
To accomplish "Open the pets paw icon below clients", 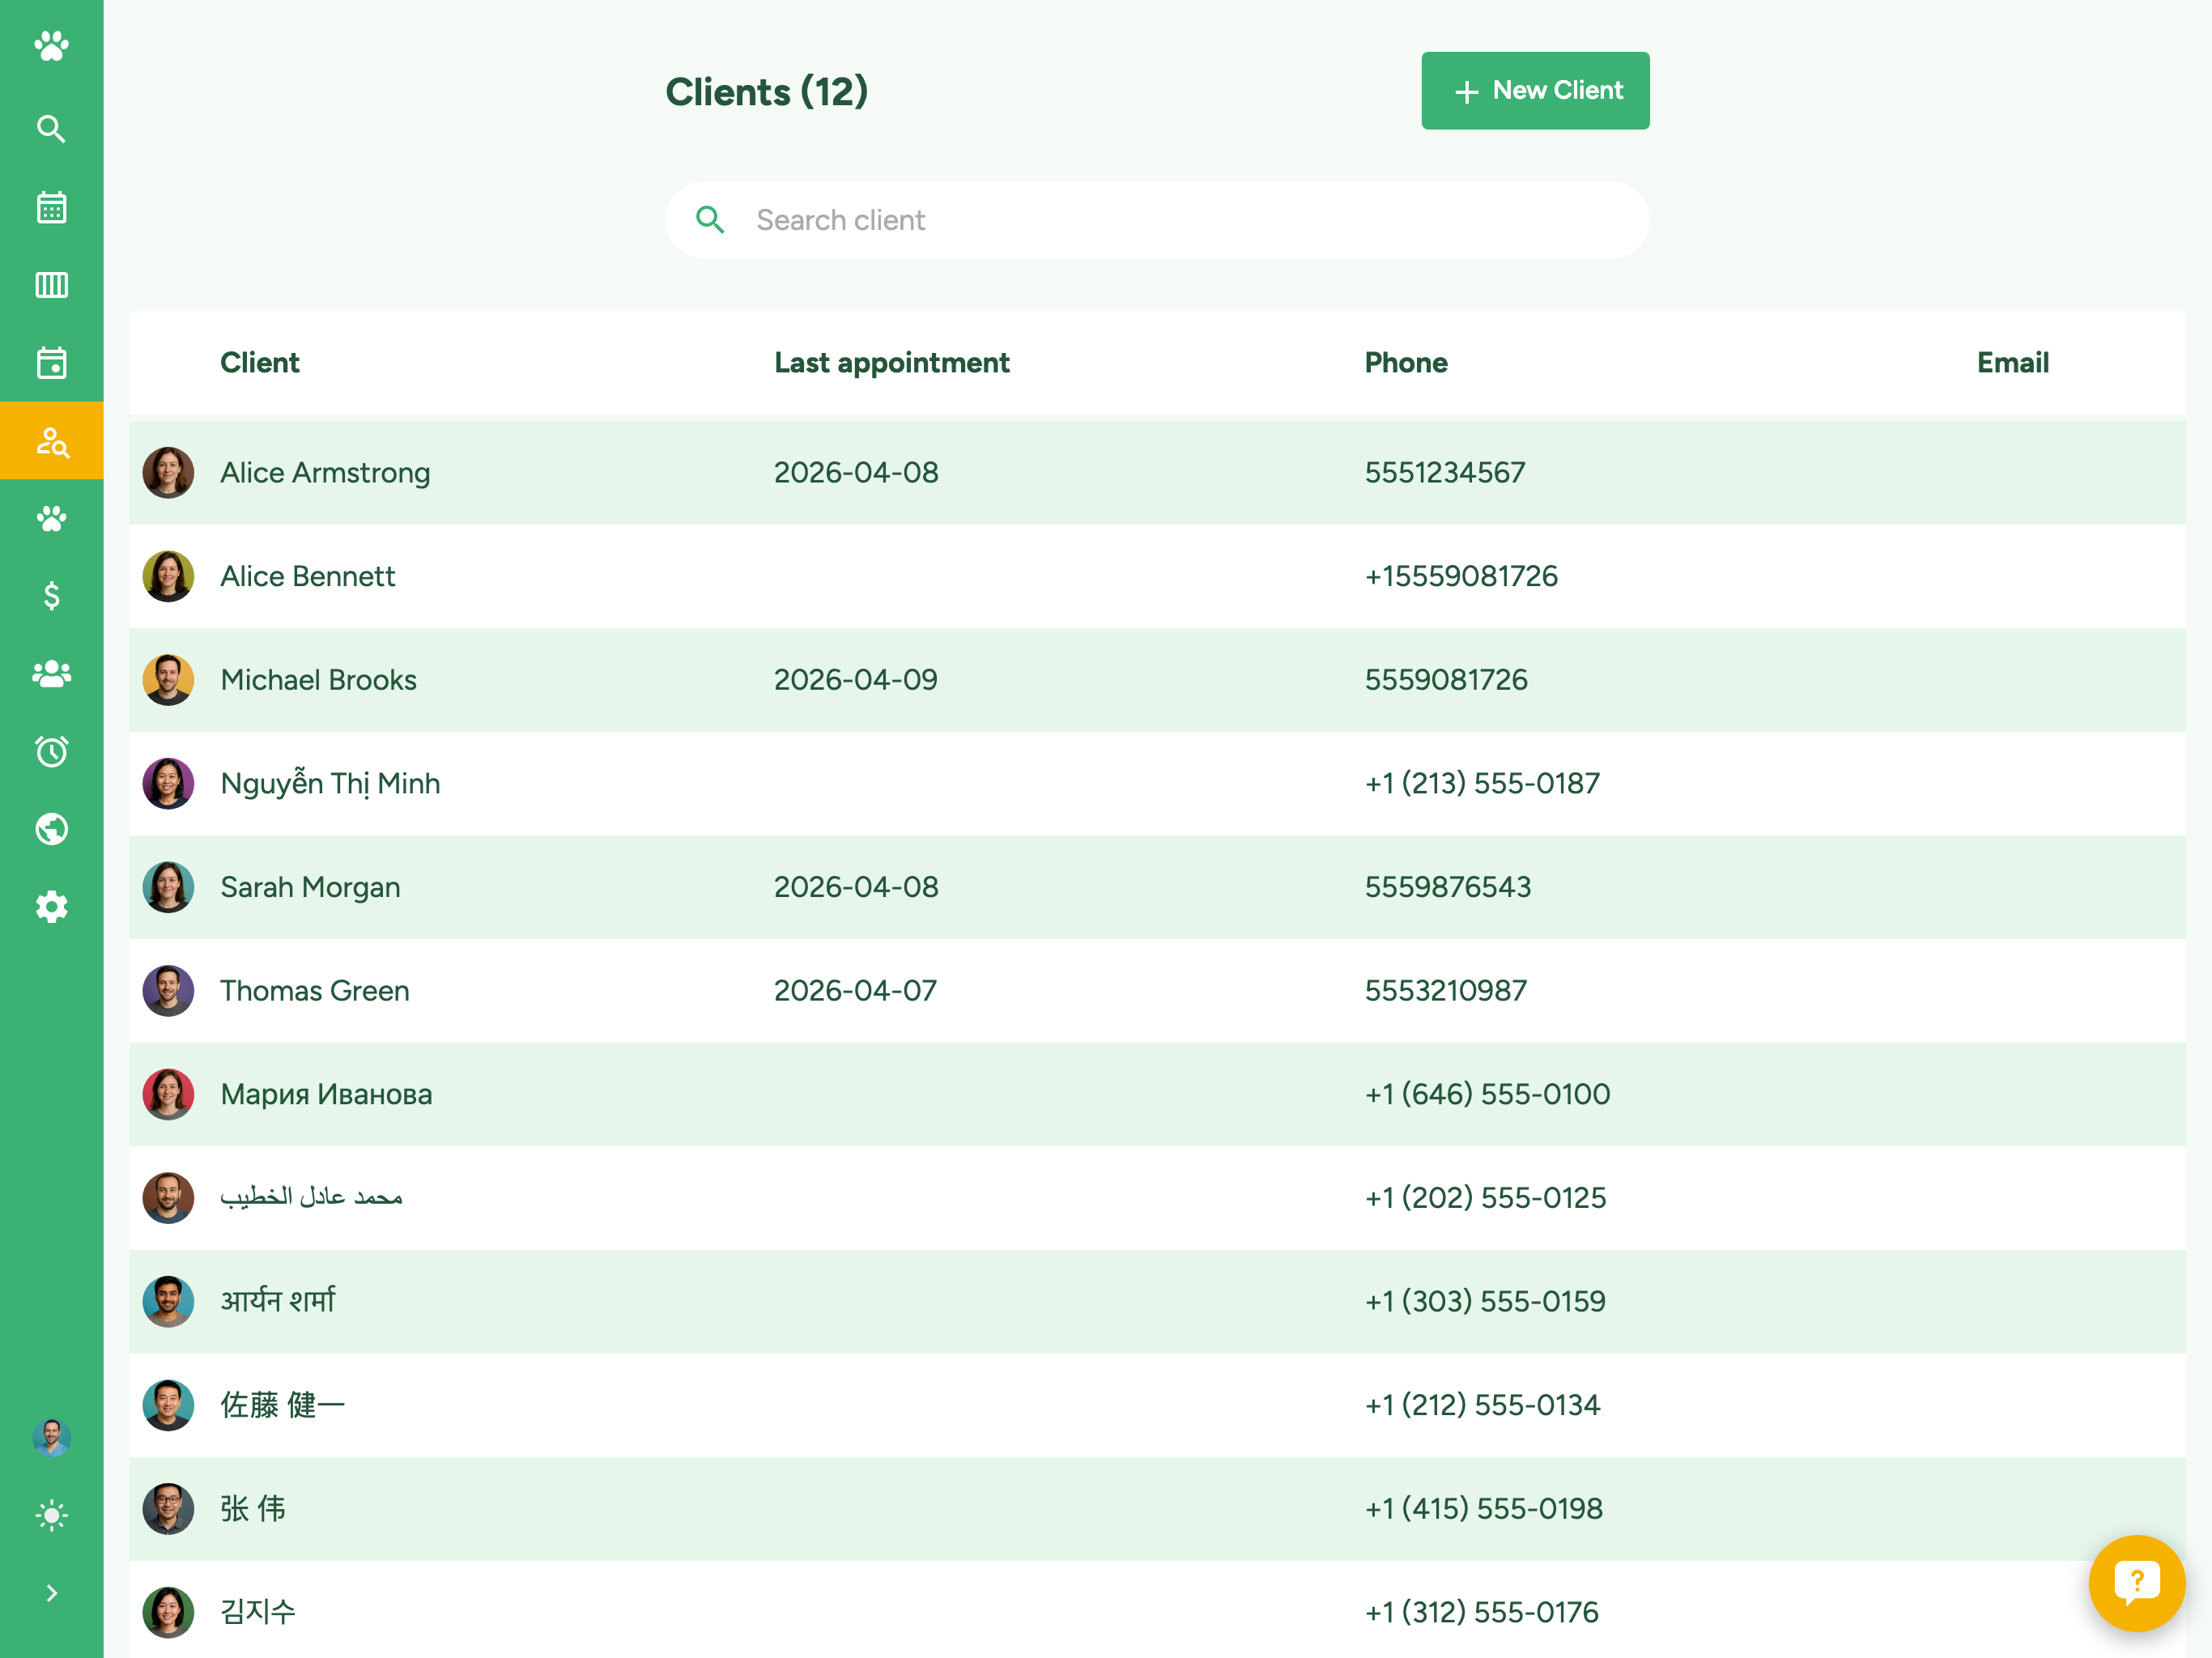I will (51, 518).
